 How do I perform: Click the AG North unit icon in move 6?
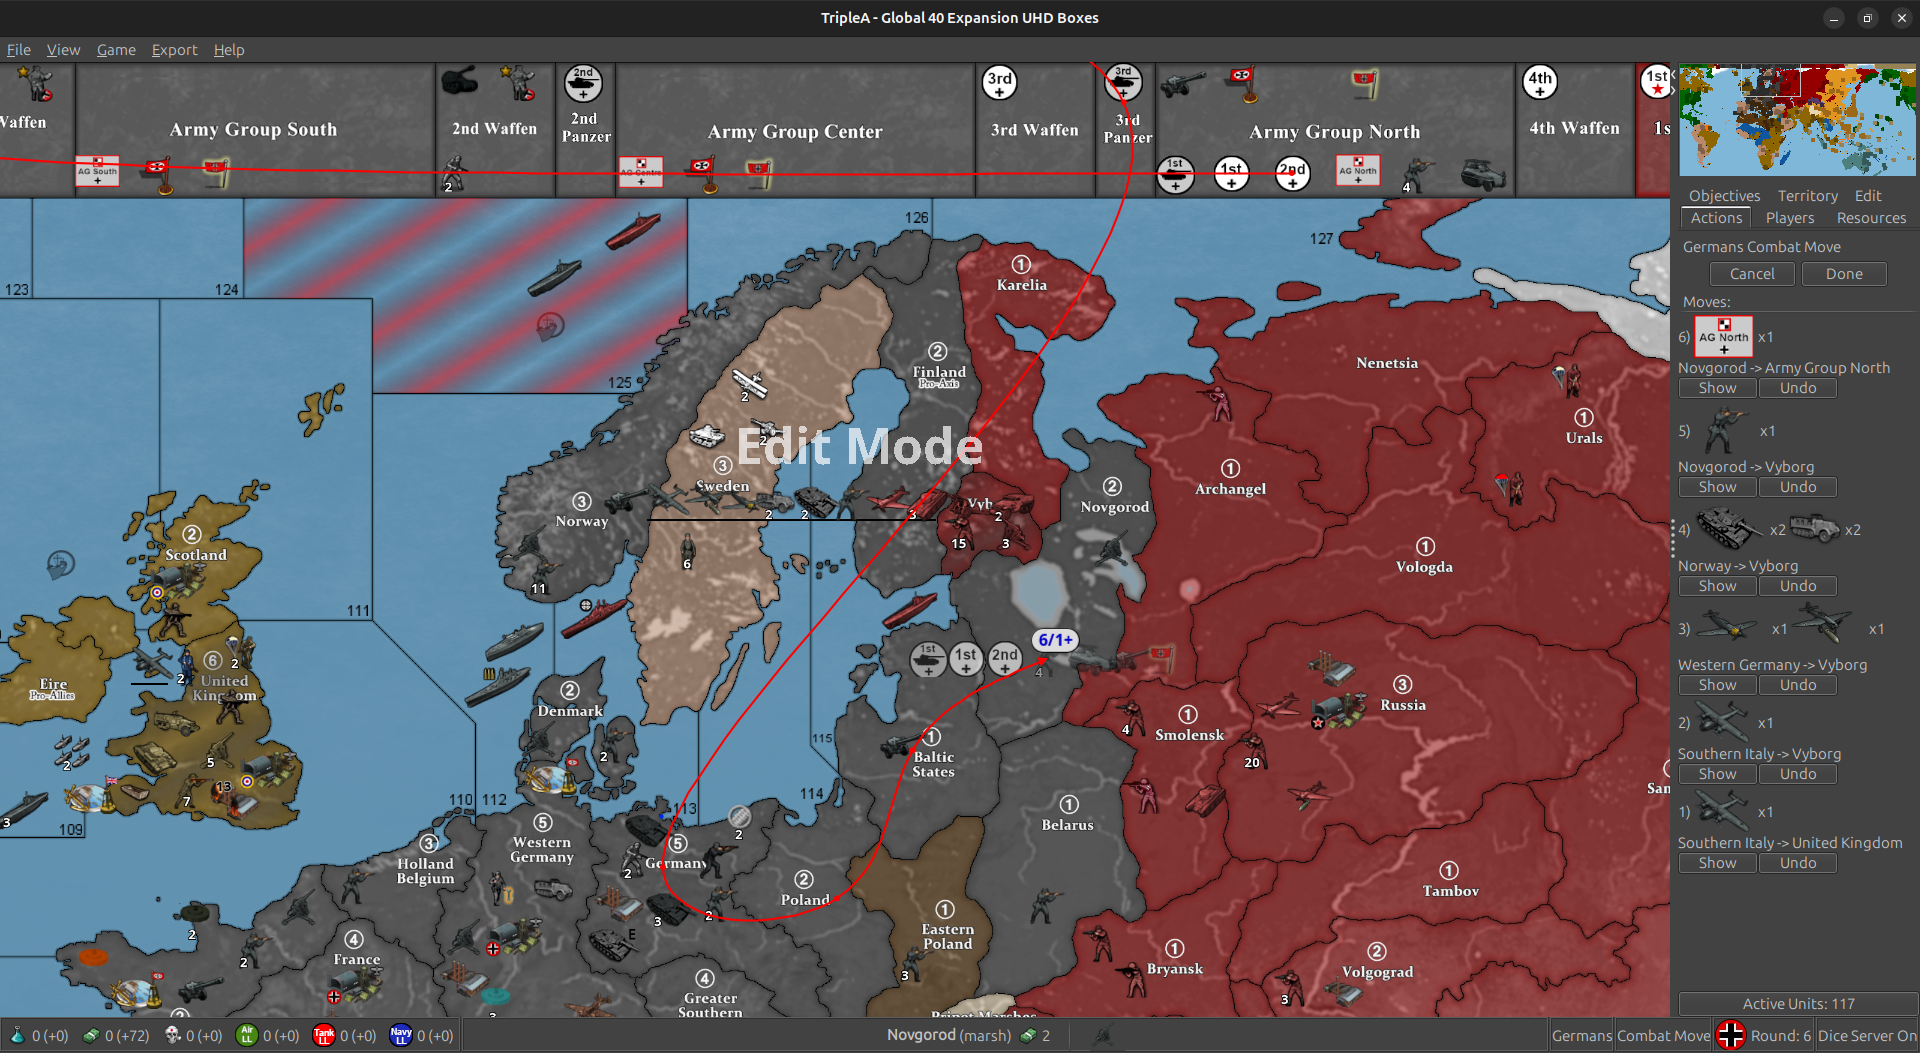coord(1723,336)
